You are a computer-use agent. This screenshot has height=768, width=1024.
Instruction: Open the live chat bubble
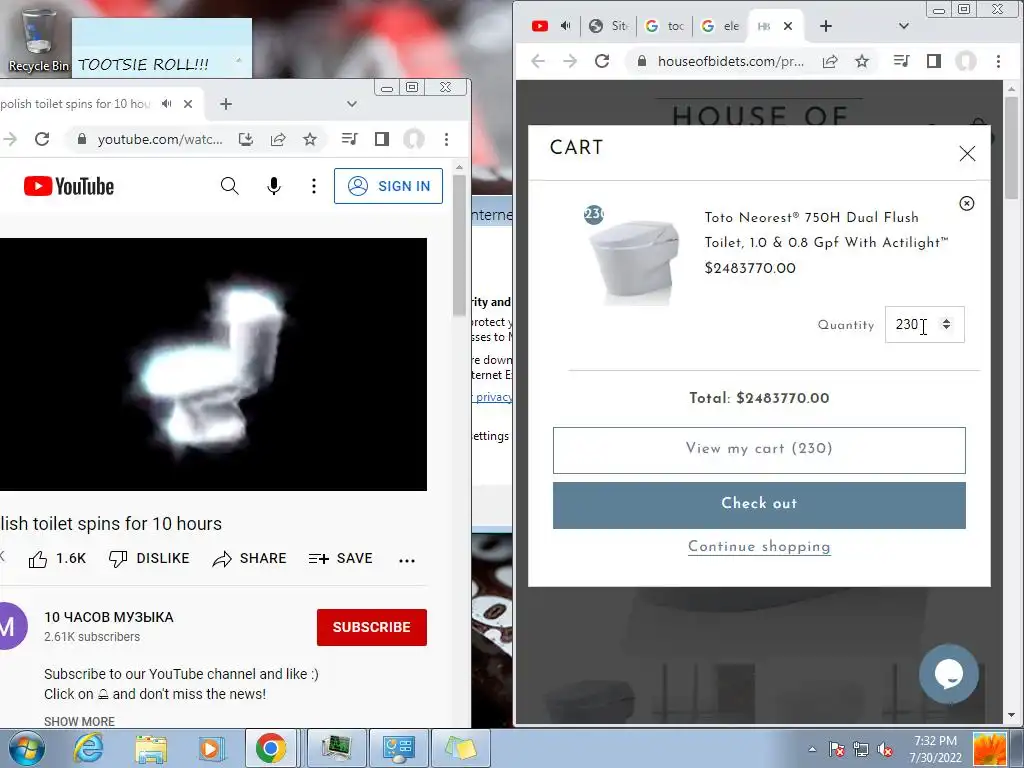coord(948,674)
